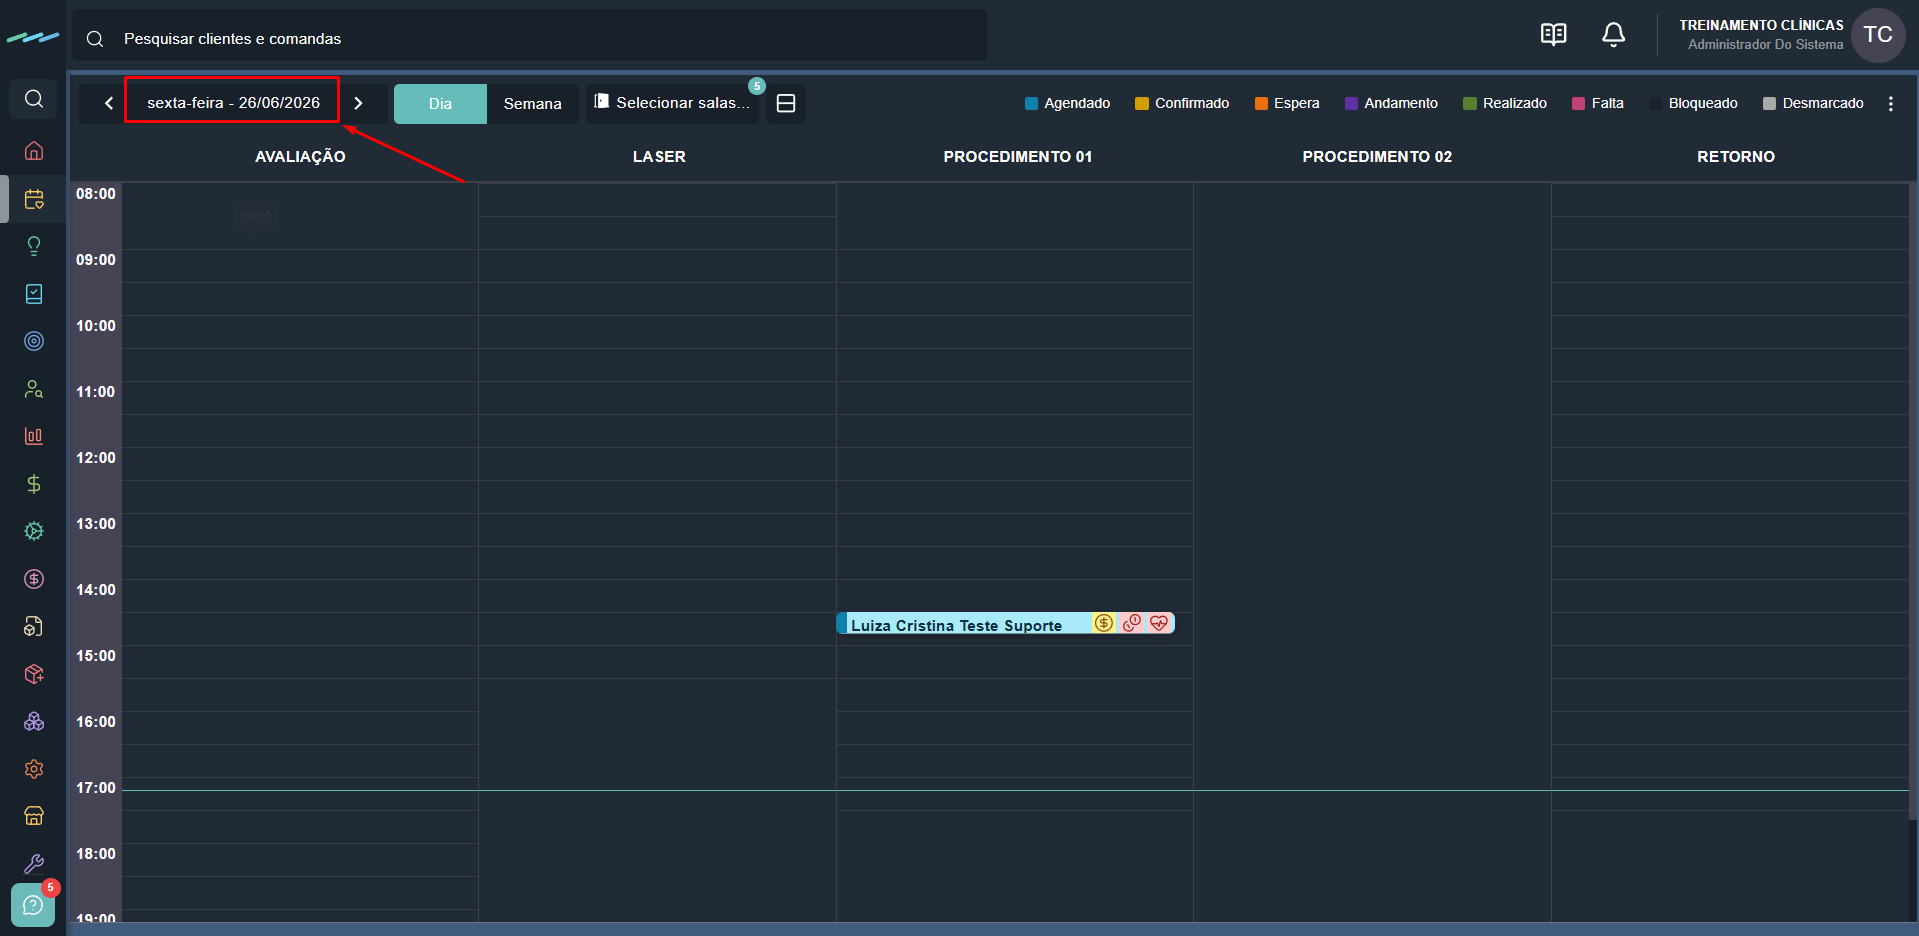This screenshot has width=1919, height=936.
Task: Open date picker showing sexta-feira - 26/06/2026
Action: (x=232, y=101)
